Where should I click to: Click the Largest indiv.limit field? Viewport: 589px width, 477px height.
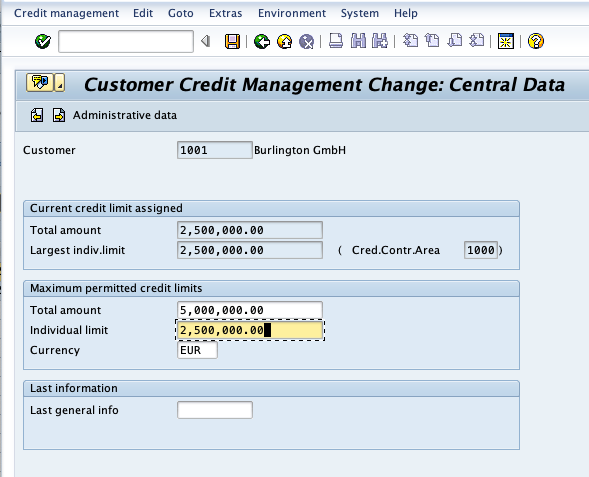pyautogui.click(x=250, y=250)
